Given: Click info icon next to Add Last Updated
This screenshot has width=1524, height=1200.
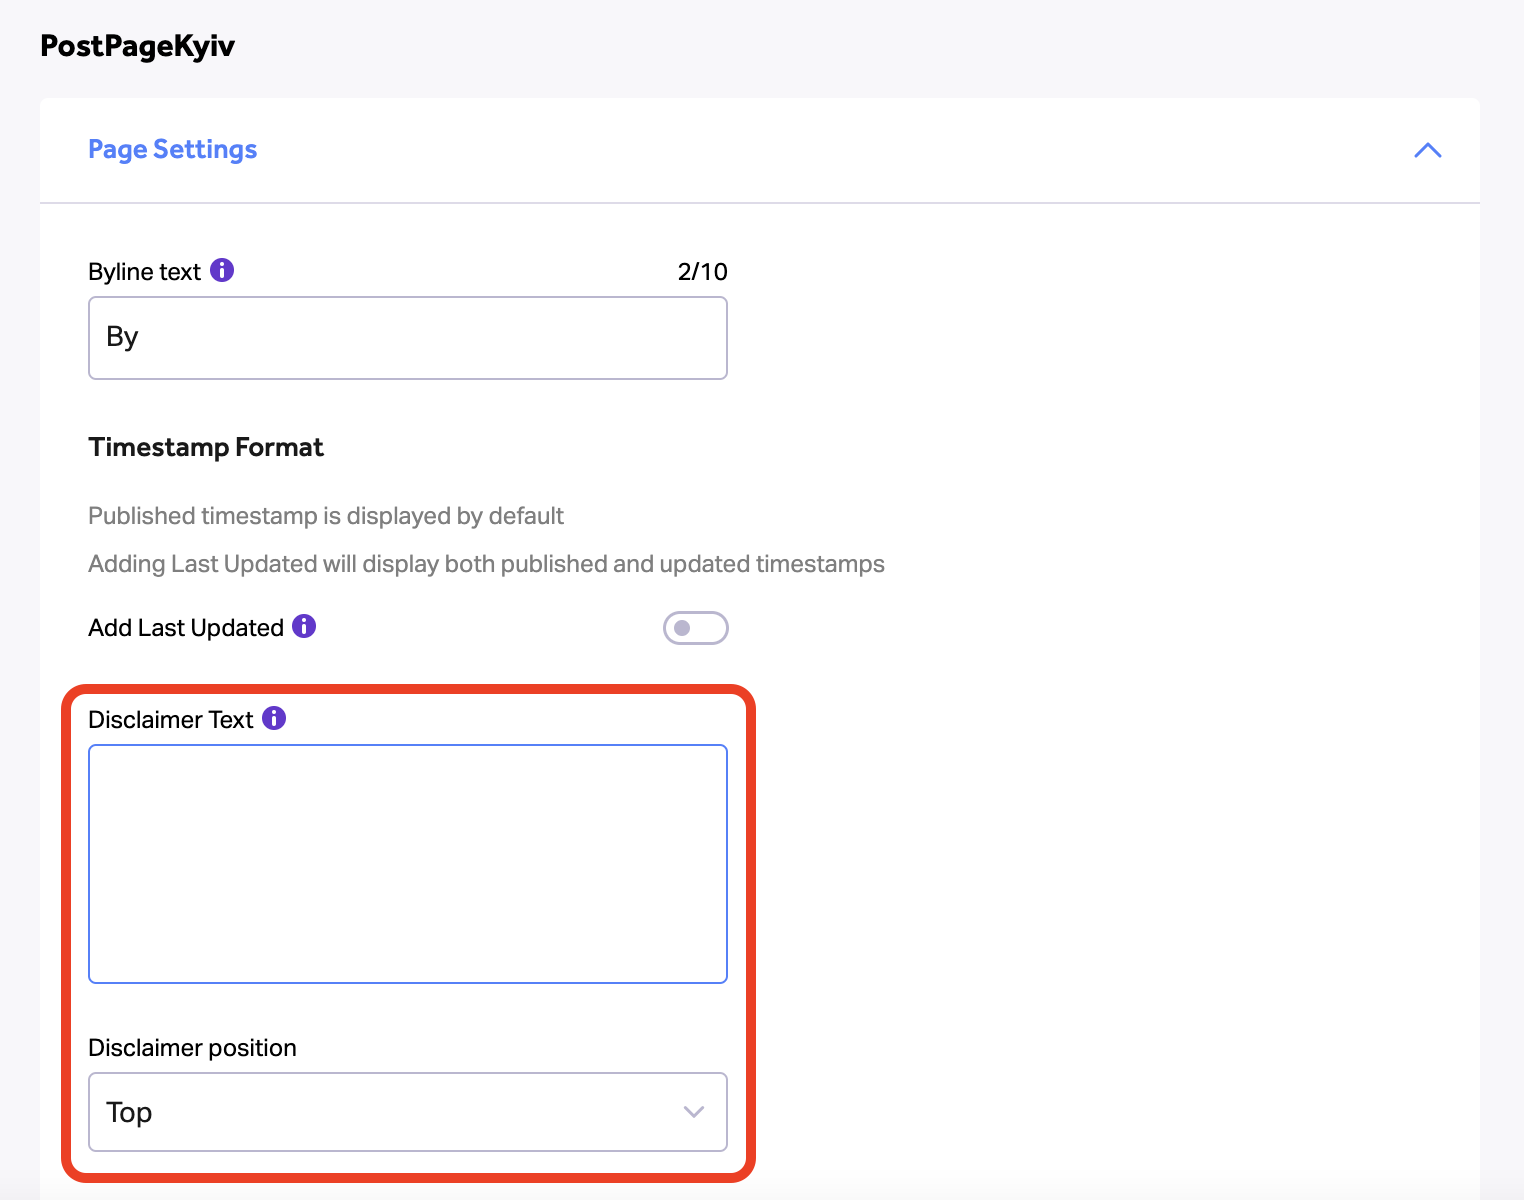Looking at the screenshot, I should pos(304,626).
